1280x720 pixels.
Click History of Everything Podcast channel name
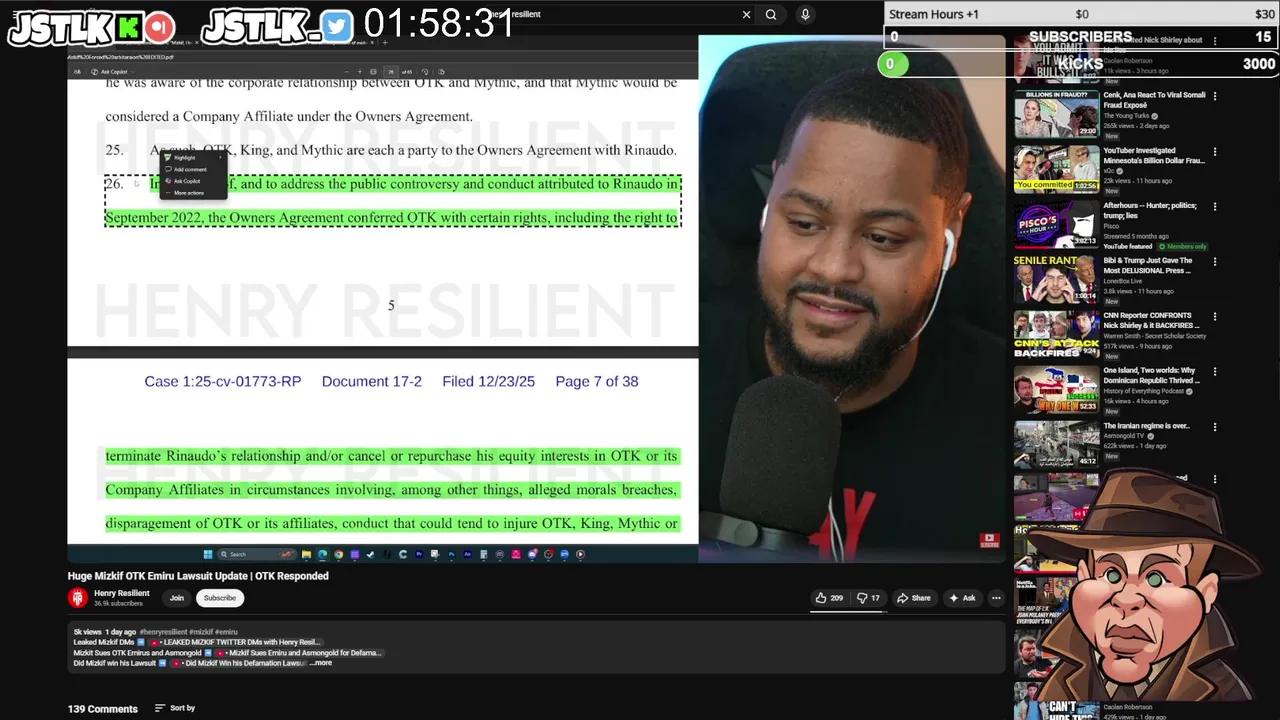point(1145,391)
